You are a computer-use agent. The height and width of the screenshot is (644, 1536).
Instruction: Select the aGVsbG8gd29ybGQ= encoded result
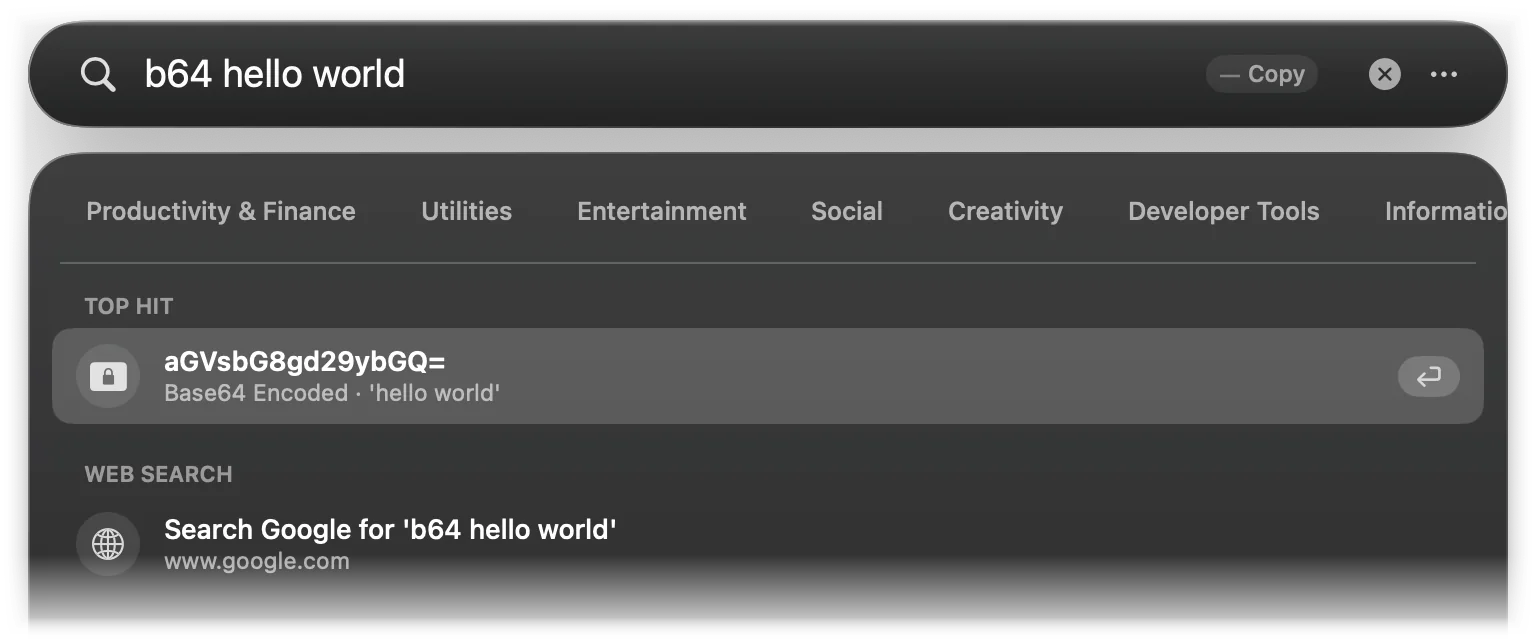767,376
